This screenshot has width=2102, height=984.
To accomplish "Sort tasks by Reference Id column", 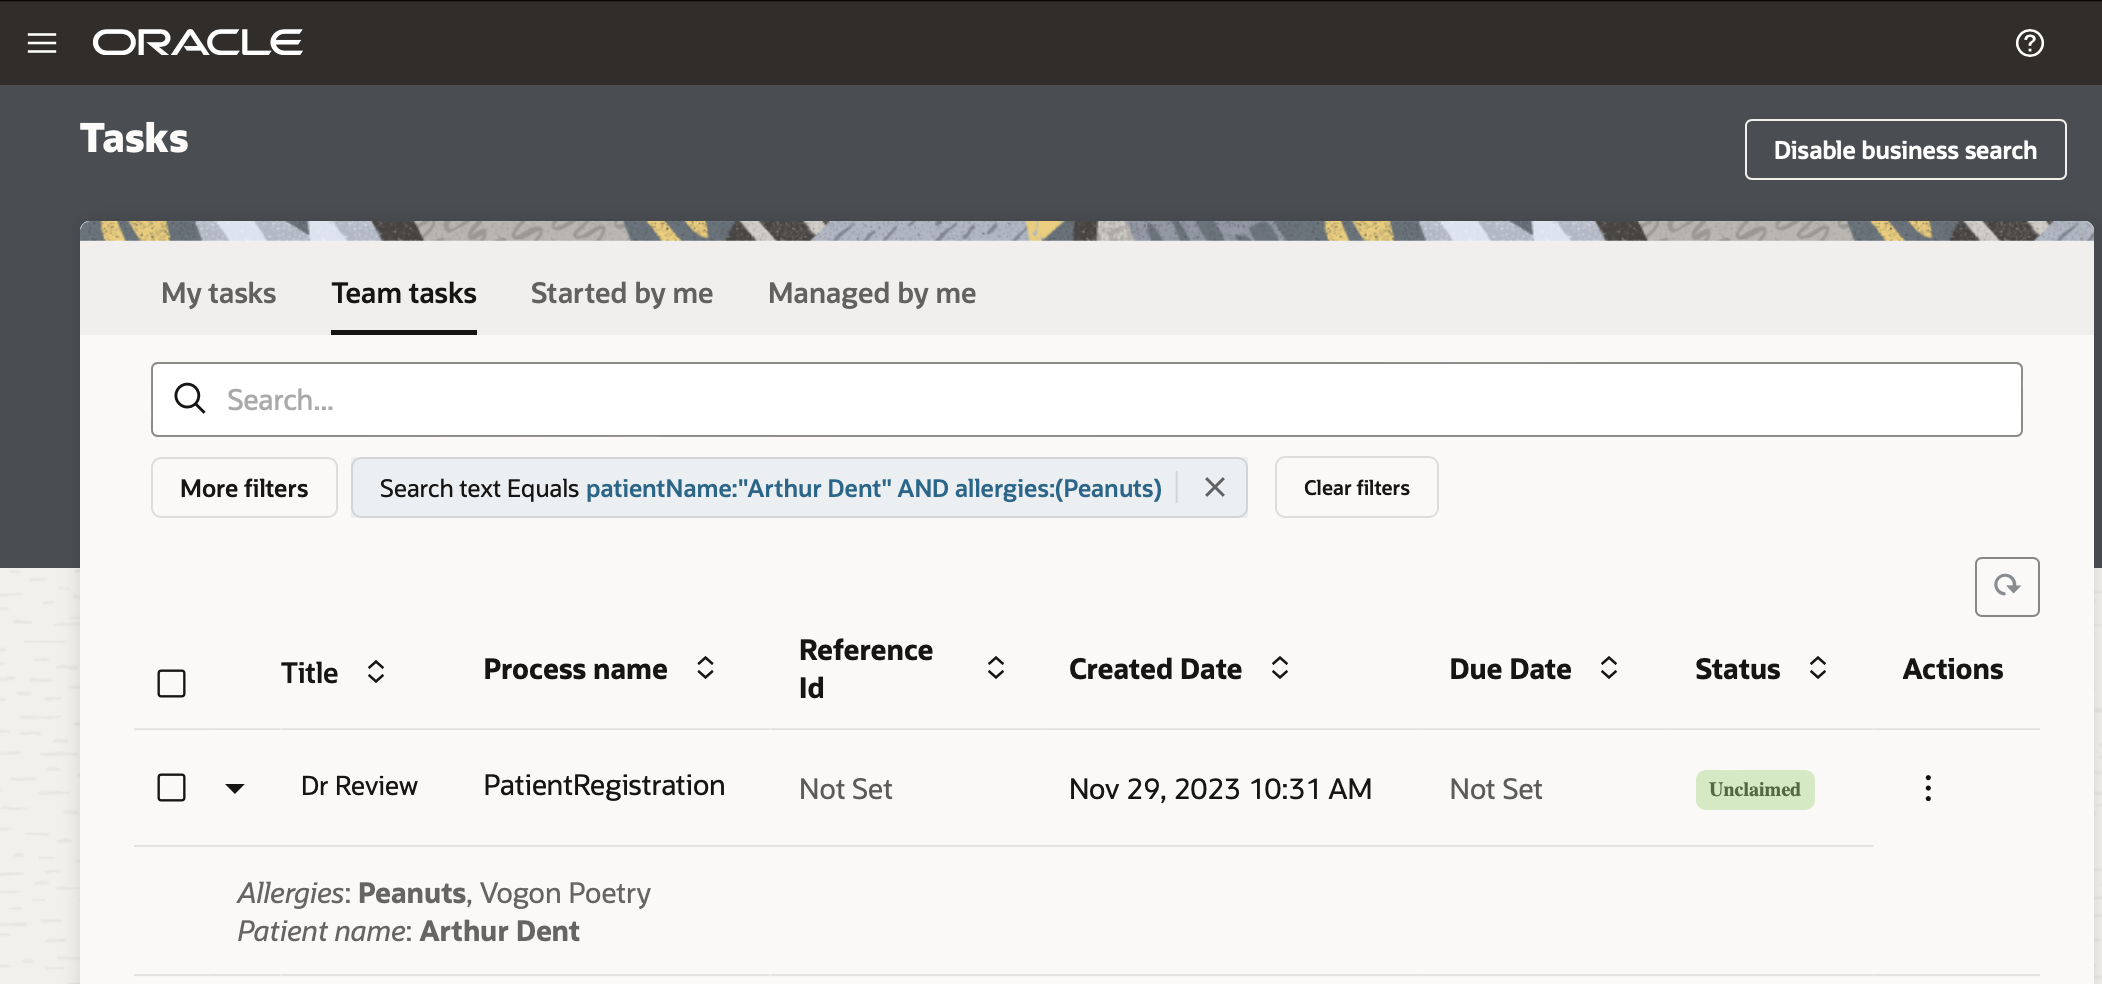I will pos(995,668).
